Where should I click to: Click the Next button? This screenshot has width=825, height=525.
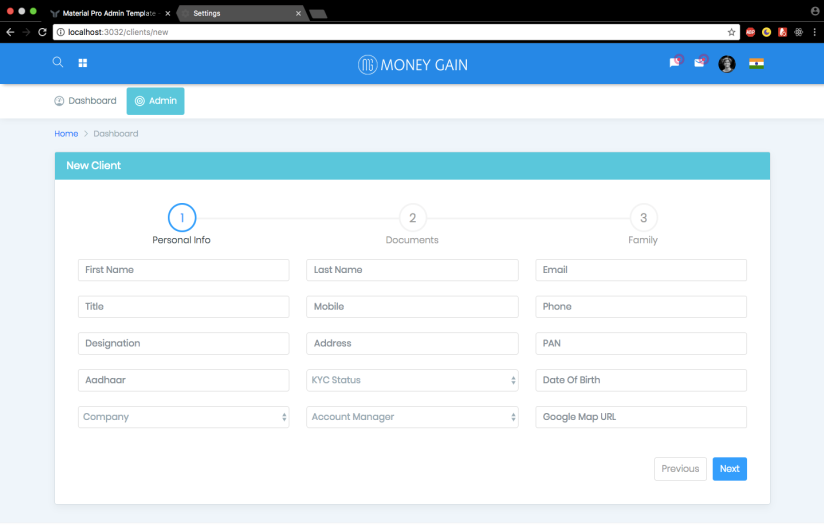click(729, 469)
